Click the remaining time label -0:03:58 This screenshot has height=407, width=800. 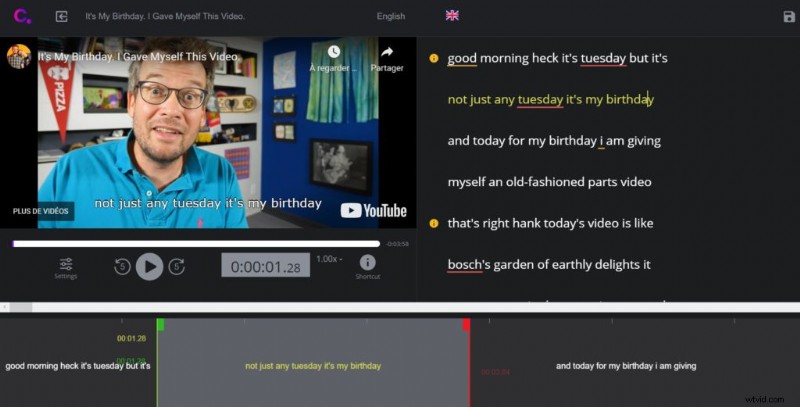[397, 244]
